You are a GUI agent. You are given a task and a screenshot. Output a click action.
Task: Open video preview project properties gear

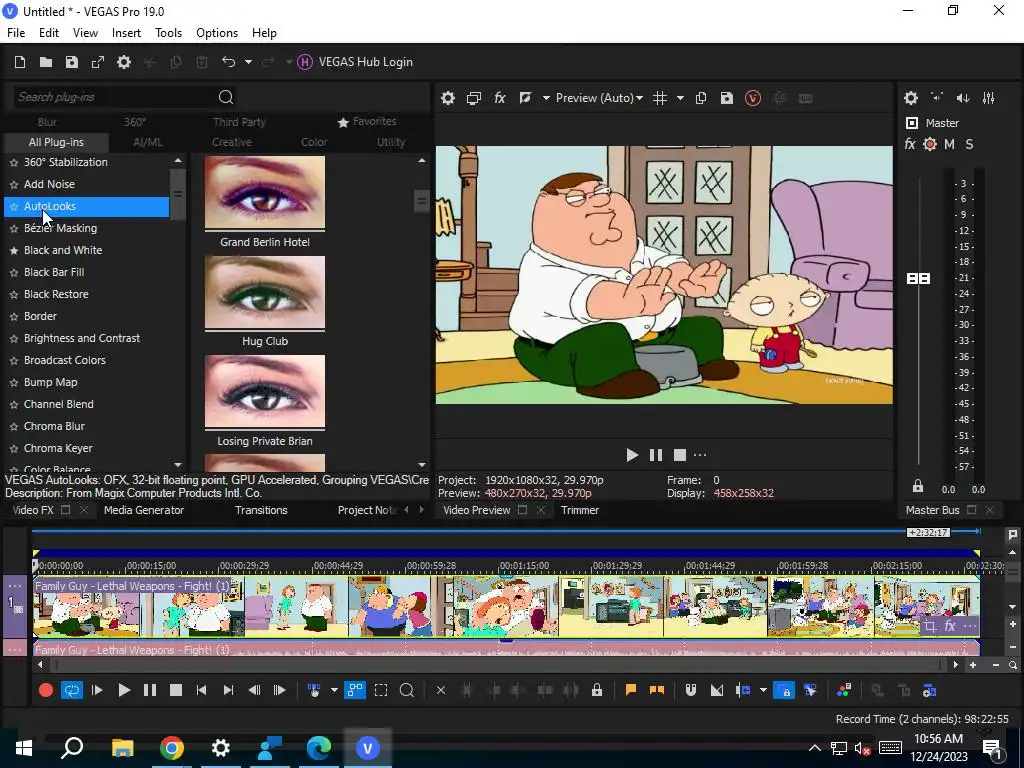coord(447,98)
